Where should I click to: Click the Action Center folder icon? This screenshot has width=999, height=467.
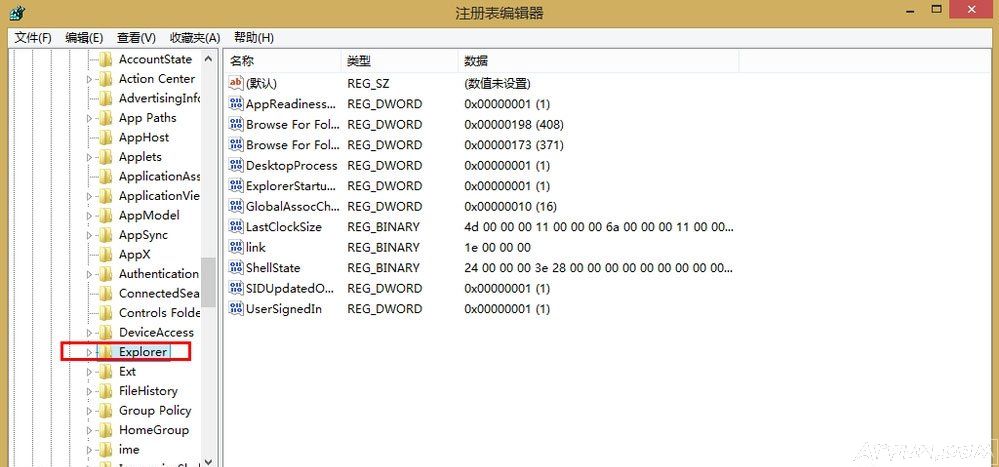point(105,79)
